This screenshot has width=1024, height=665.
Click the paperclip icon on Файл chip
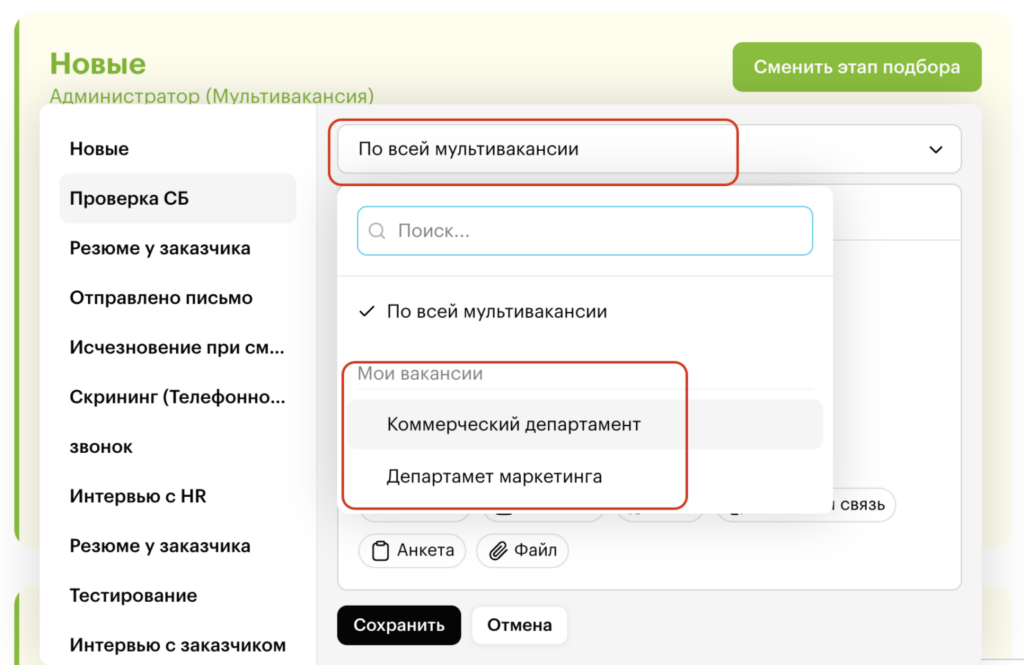tap(497, 550)
